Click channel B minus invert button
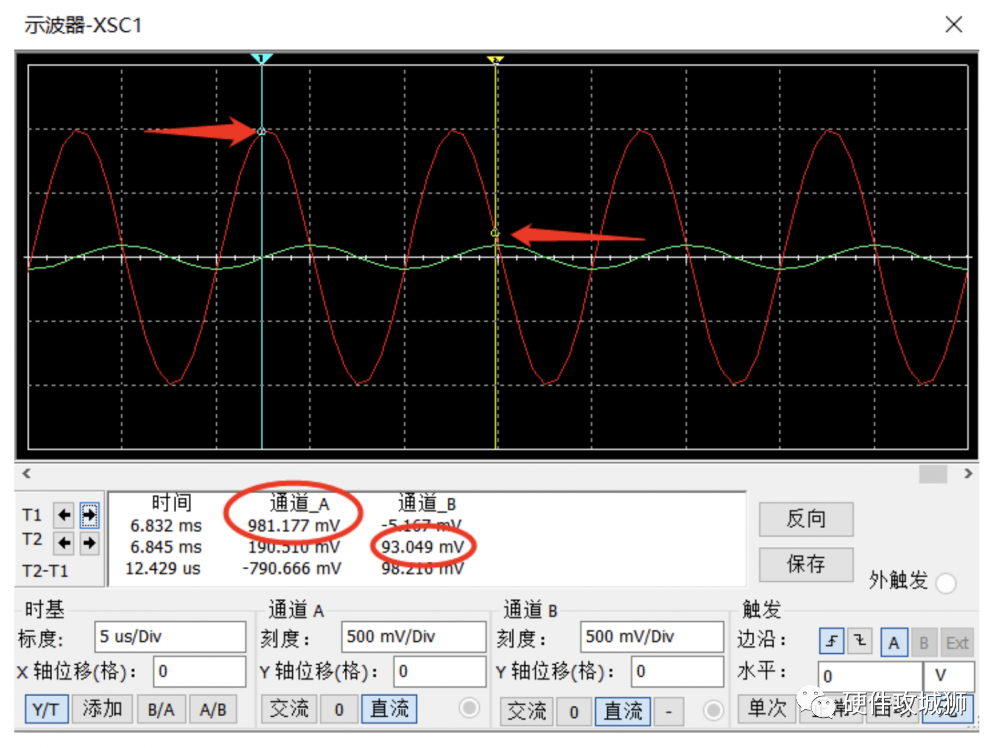Image resolution: width=1000 pixels, height=748 pixels. (x=668, y=712)
